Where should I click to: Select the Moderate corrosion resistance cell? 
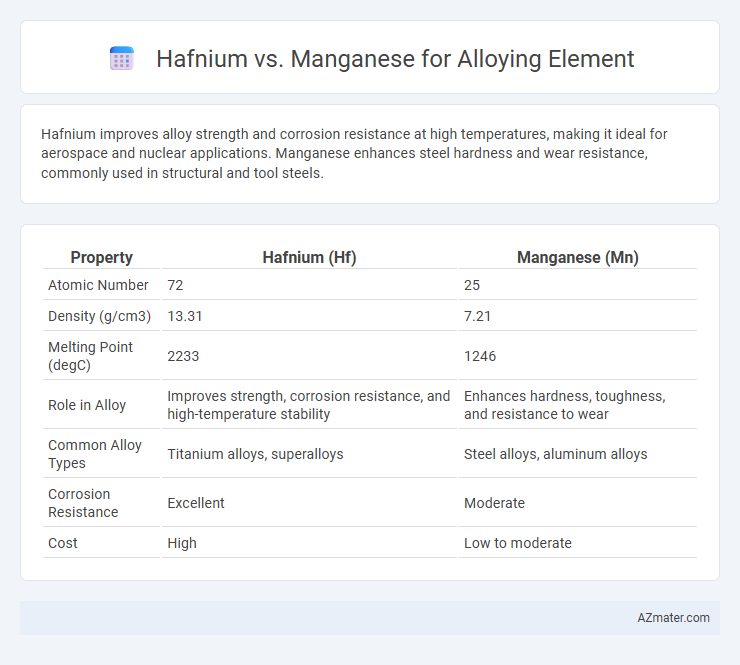494,503
